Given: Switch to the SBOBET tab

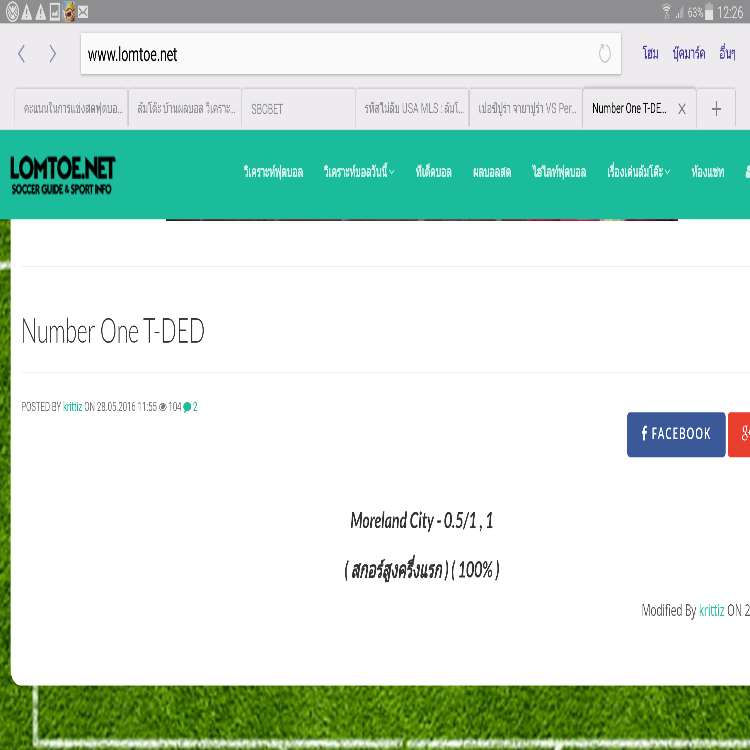Looking at the screenshot, I should click(298, 109).
